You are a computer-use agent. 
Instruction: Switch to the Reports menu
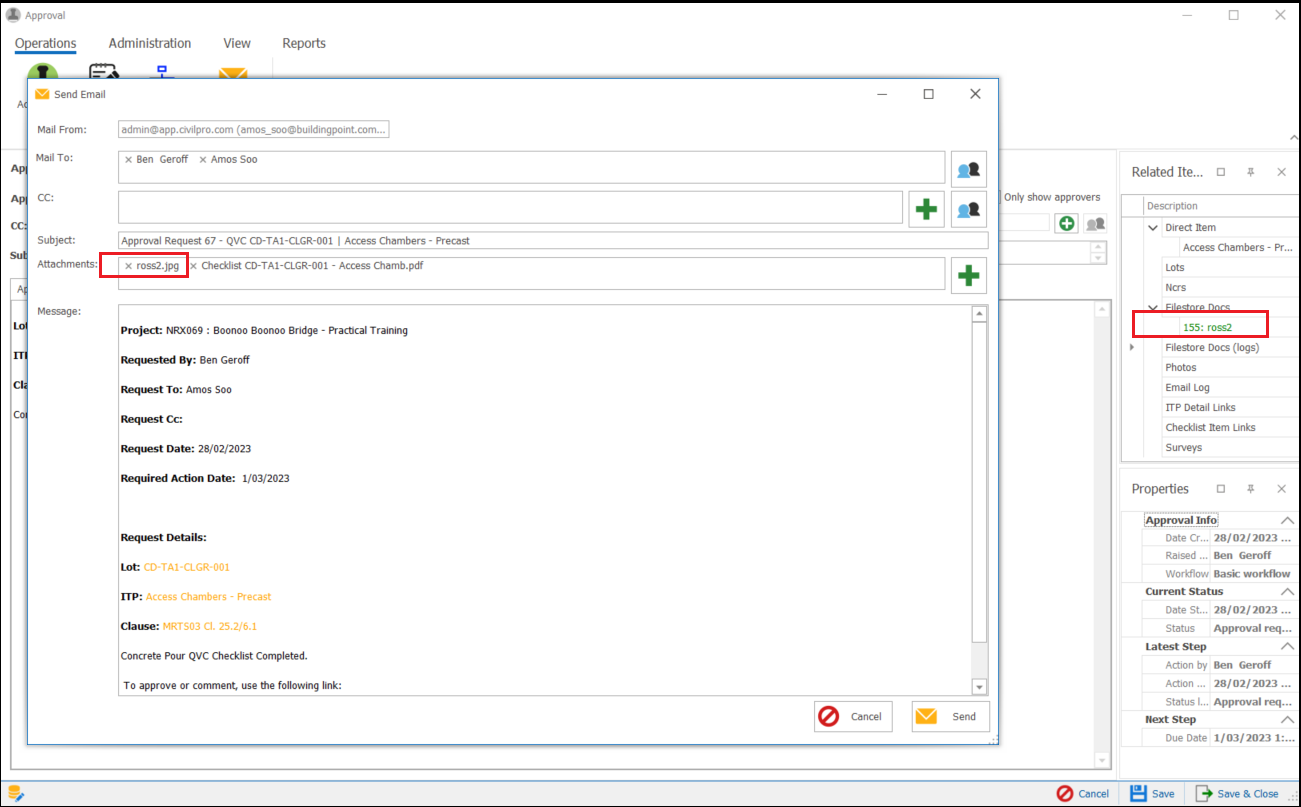click(x=303, y=43)
